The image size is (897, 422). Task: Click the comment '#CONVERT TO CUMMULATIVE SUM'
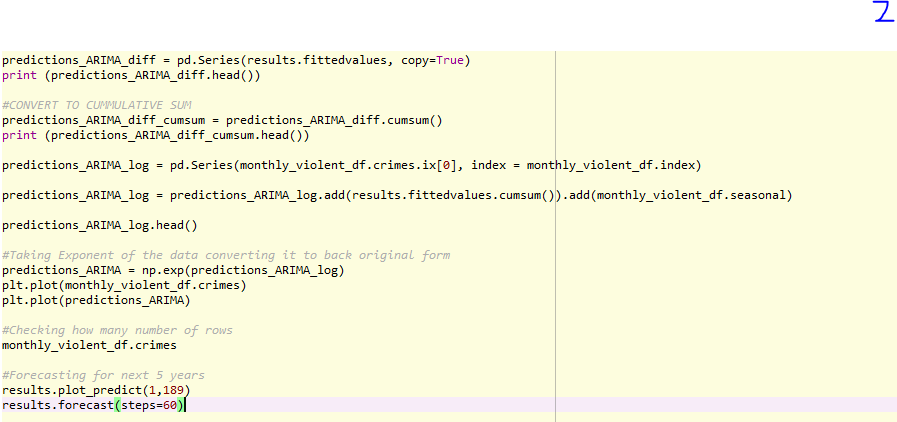(x=97, y=105)
